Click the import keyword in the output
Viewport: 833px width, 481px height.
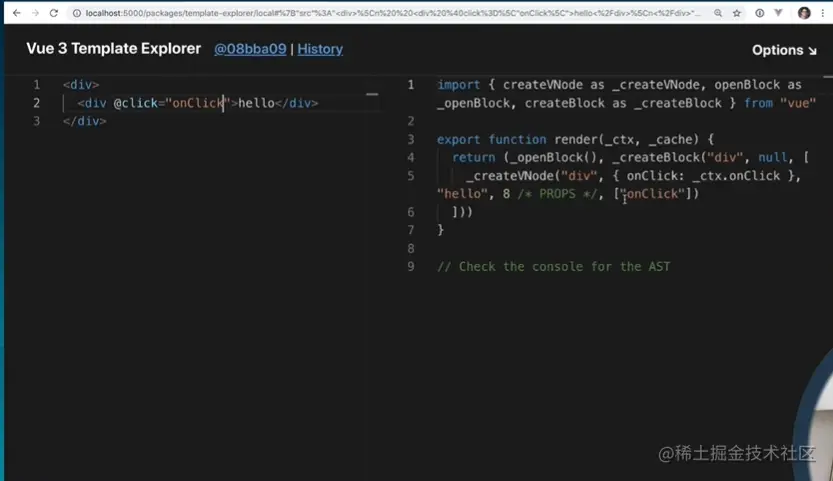pos(458,85)
